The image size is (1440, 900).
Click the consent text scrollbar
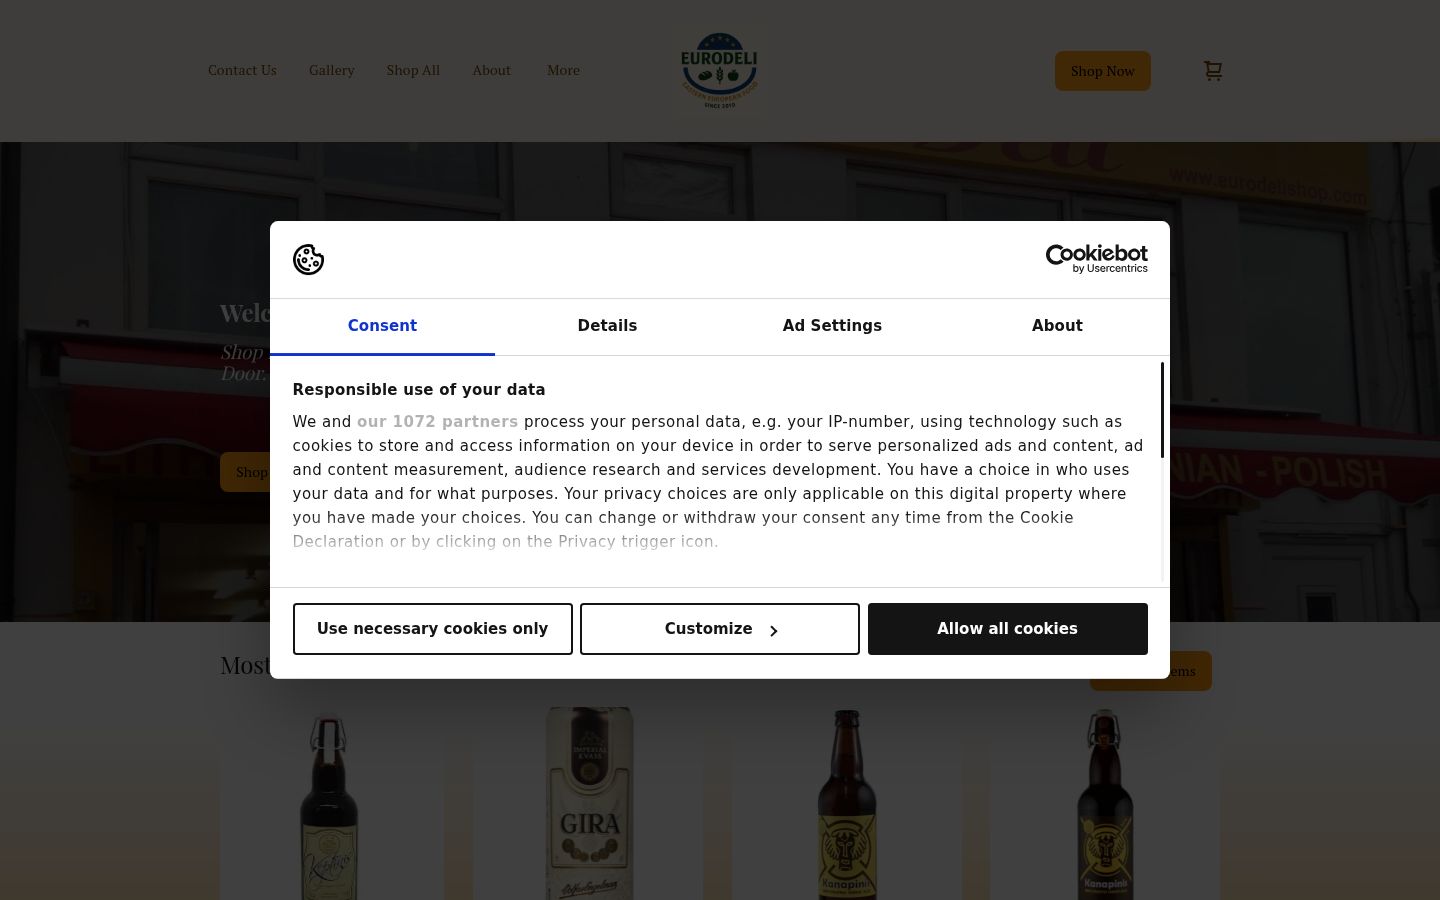1162,410
